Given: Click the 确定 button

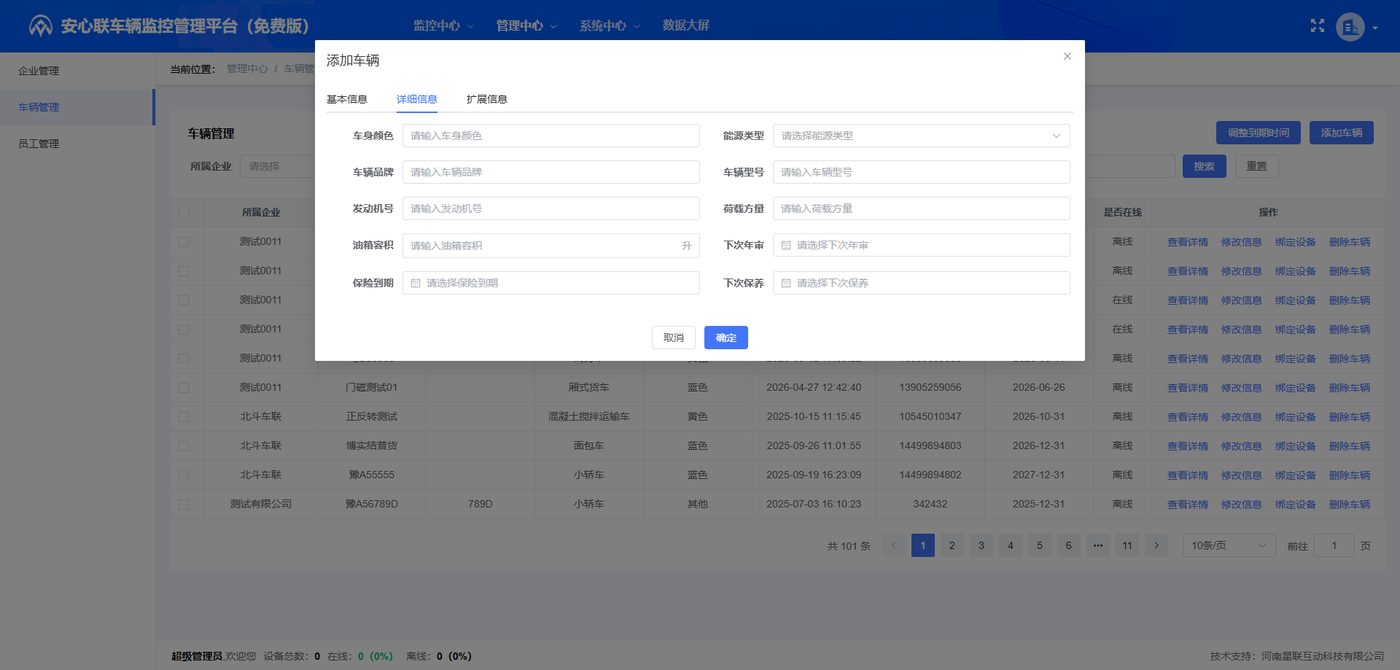Looking at the screenshot, I should 726,338.
